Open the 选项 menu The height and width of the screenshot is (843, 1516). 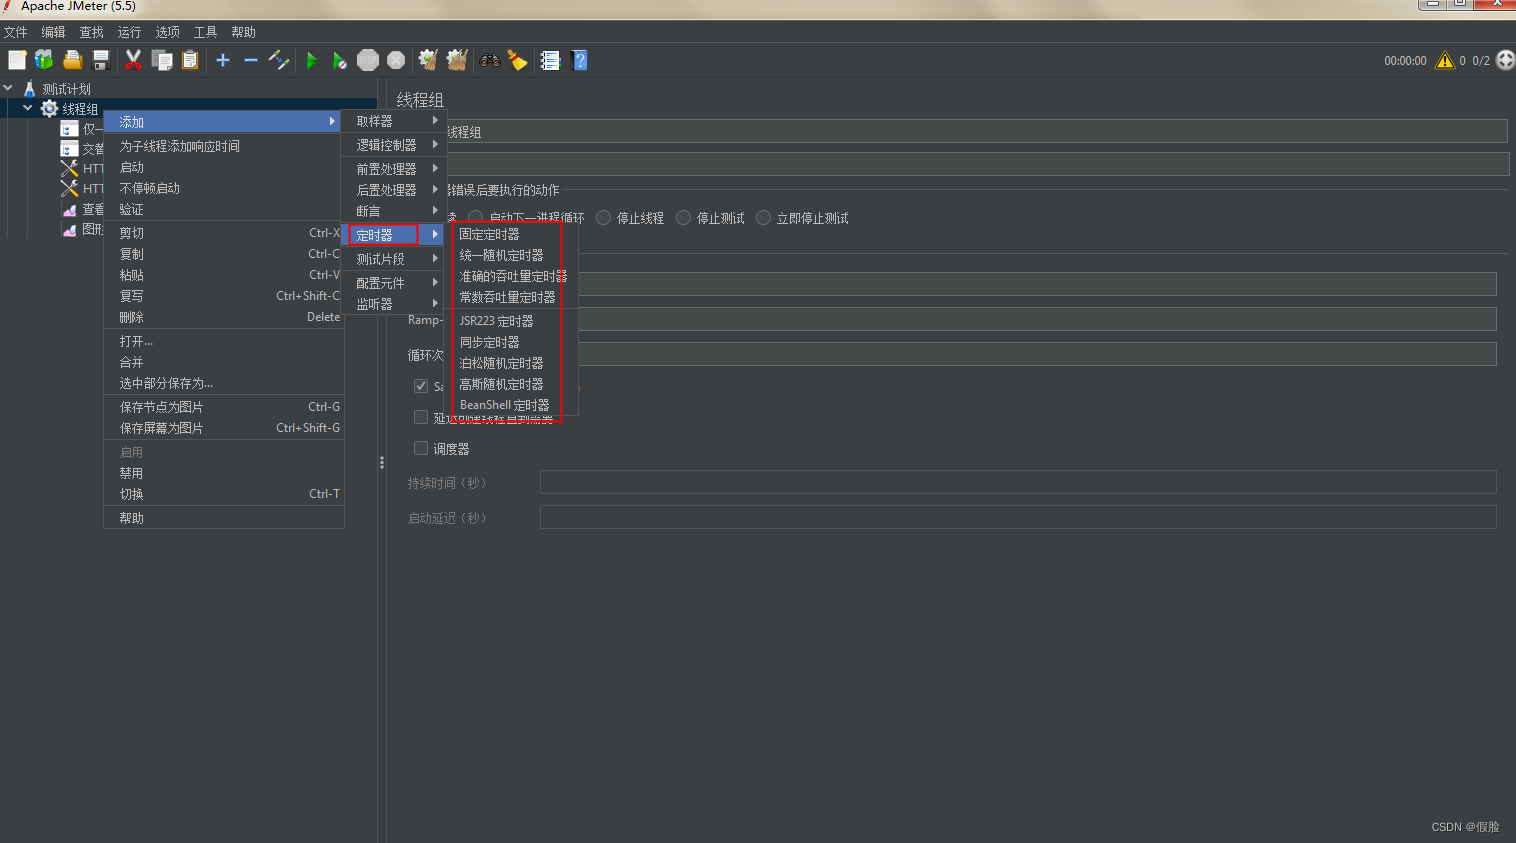pos(168,32)
